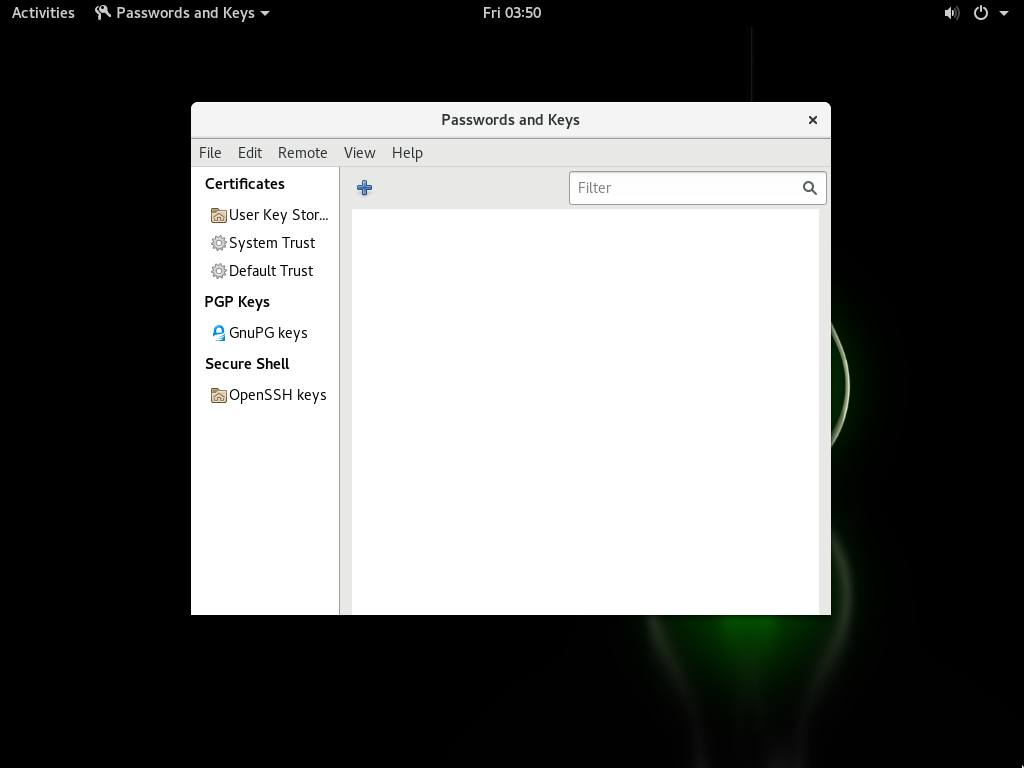This screenshot has height=768, width=1024.
Task: Click the Activities button
Action: [43, 13]
